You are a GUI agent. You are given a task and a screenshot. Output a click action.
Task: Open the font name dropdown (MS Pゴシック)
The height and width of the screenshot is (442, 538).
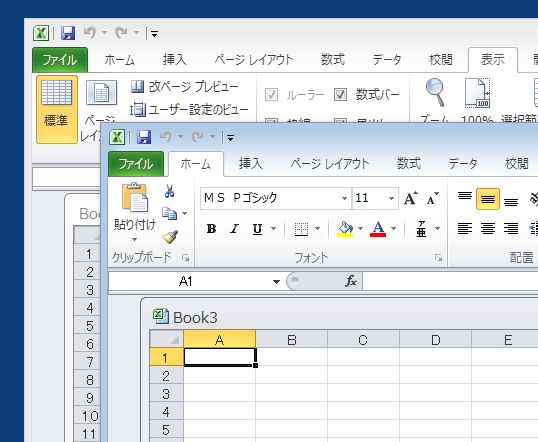click(x=344, y=198)
